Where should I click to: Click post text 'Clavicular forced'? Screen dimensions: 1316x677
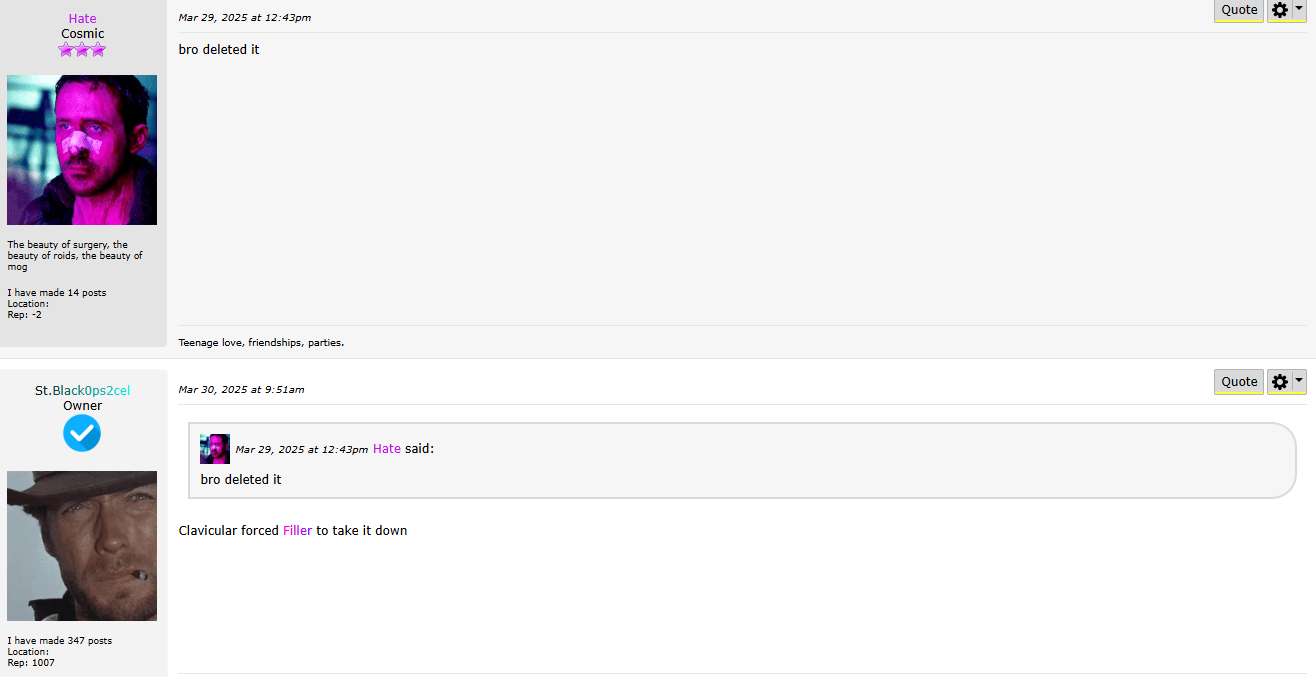(x=229, y=531)
